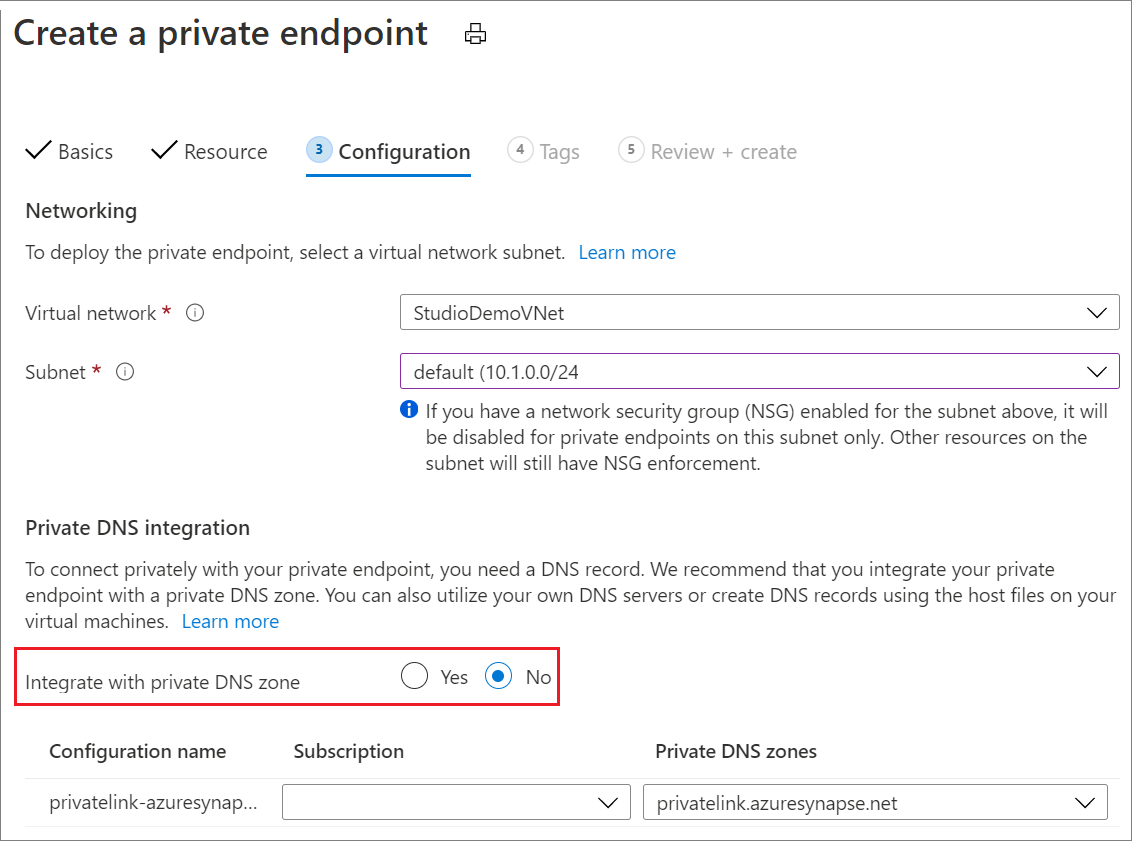Select the privatelink-azuresynap configuration name

(x=152, y=802)
